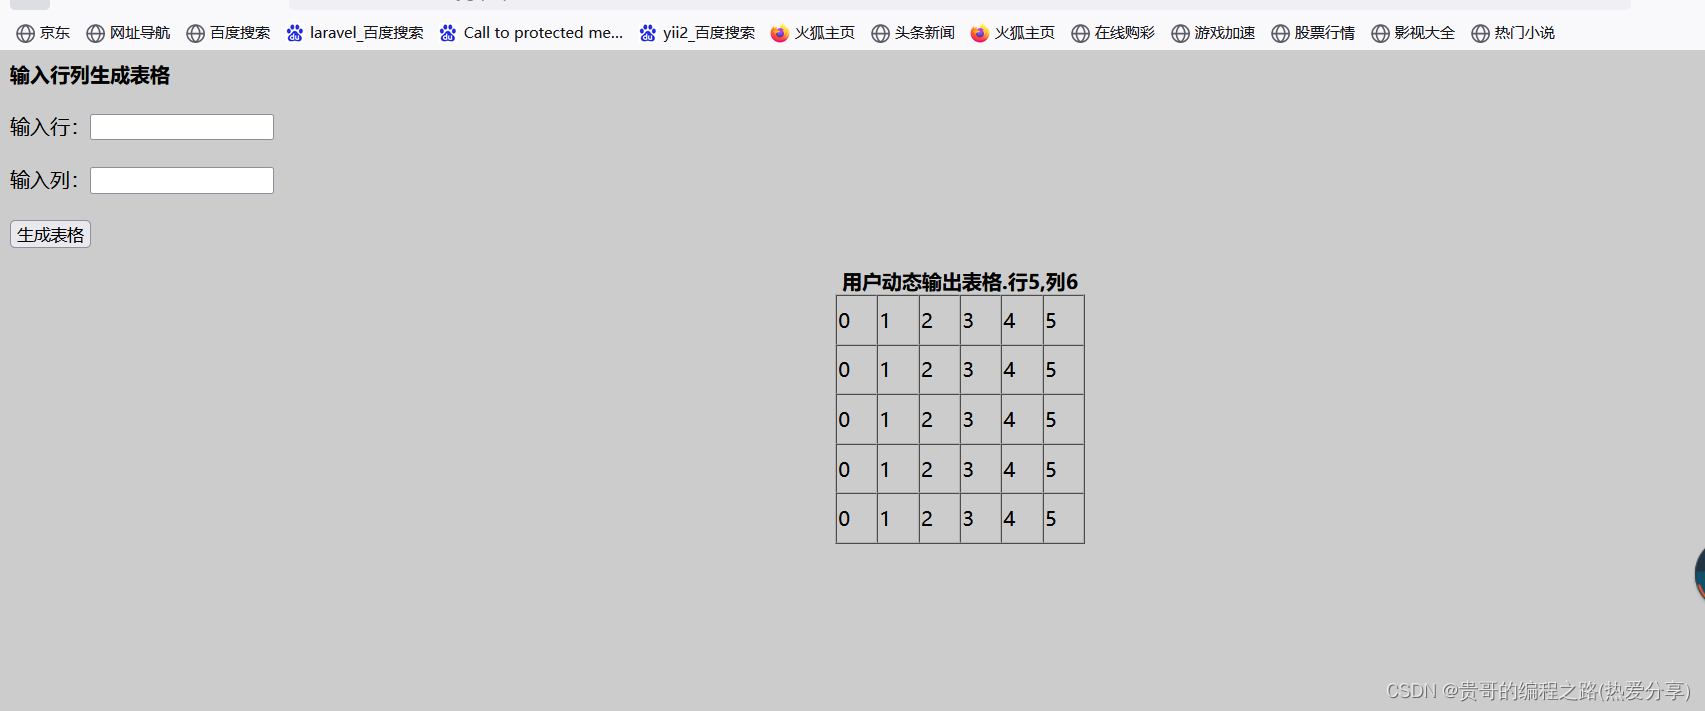The image size is (1705, 711).
Task: Click the globe icon beside 在线购彩
Action: click(x=1080, y=34)
